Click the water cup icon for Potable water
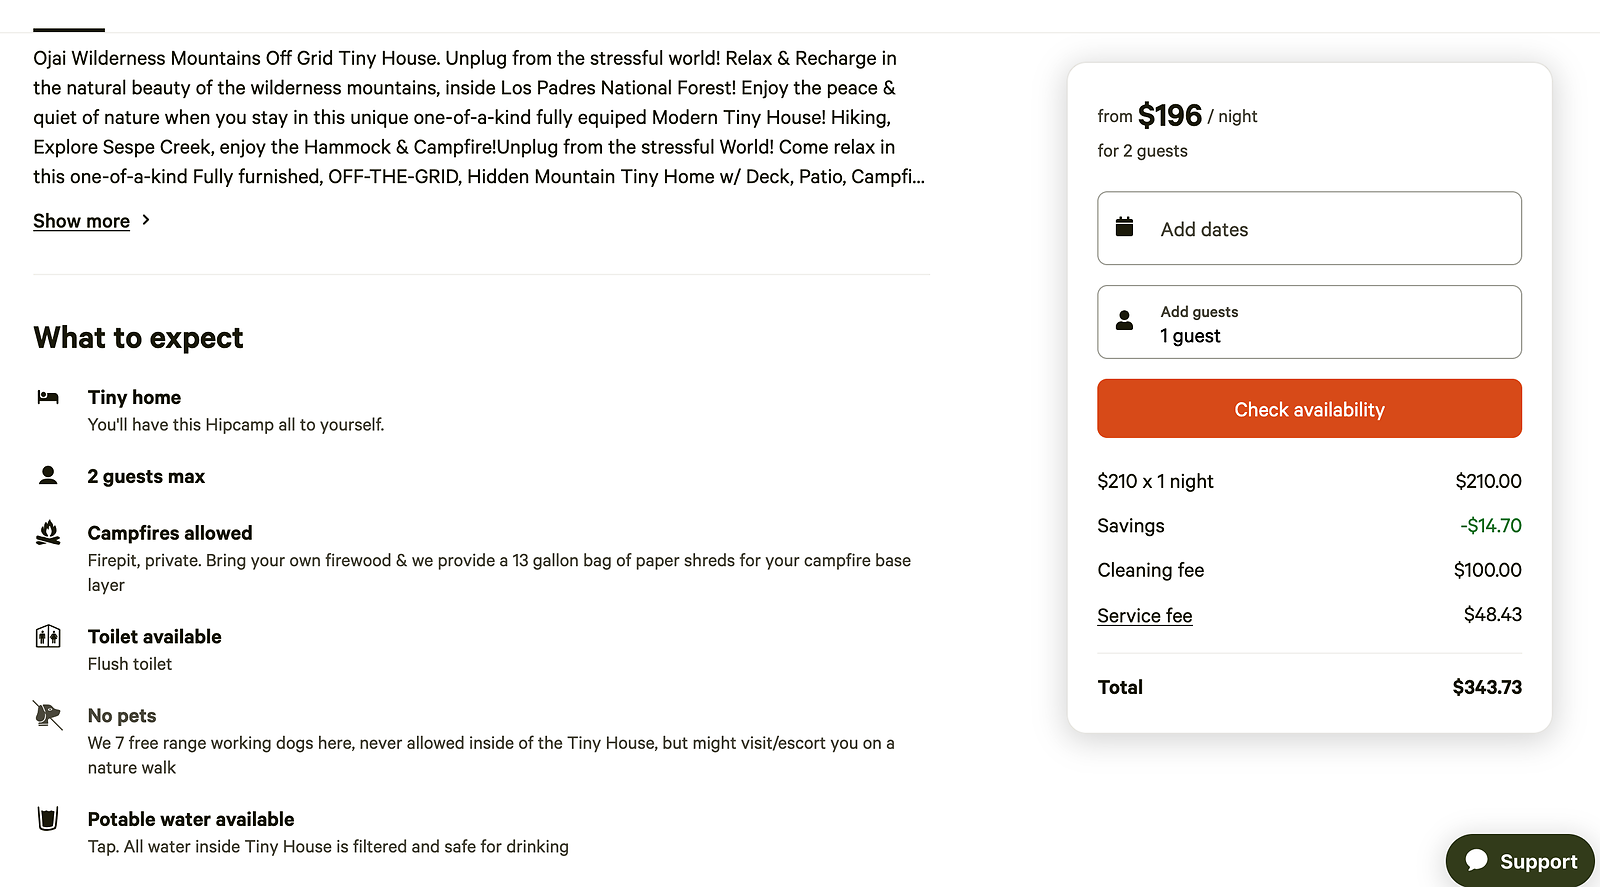This screenshot has width=1600, height=887. (x=48, y=819)
